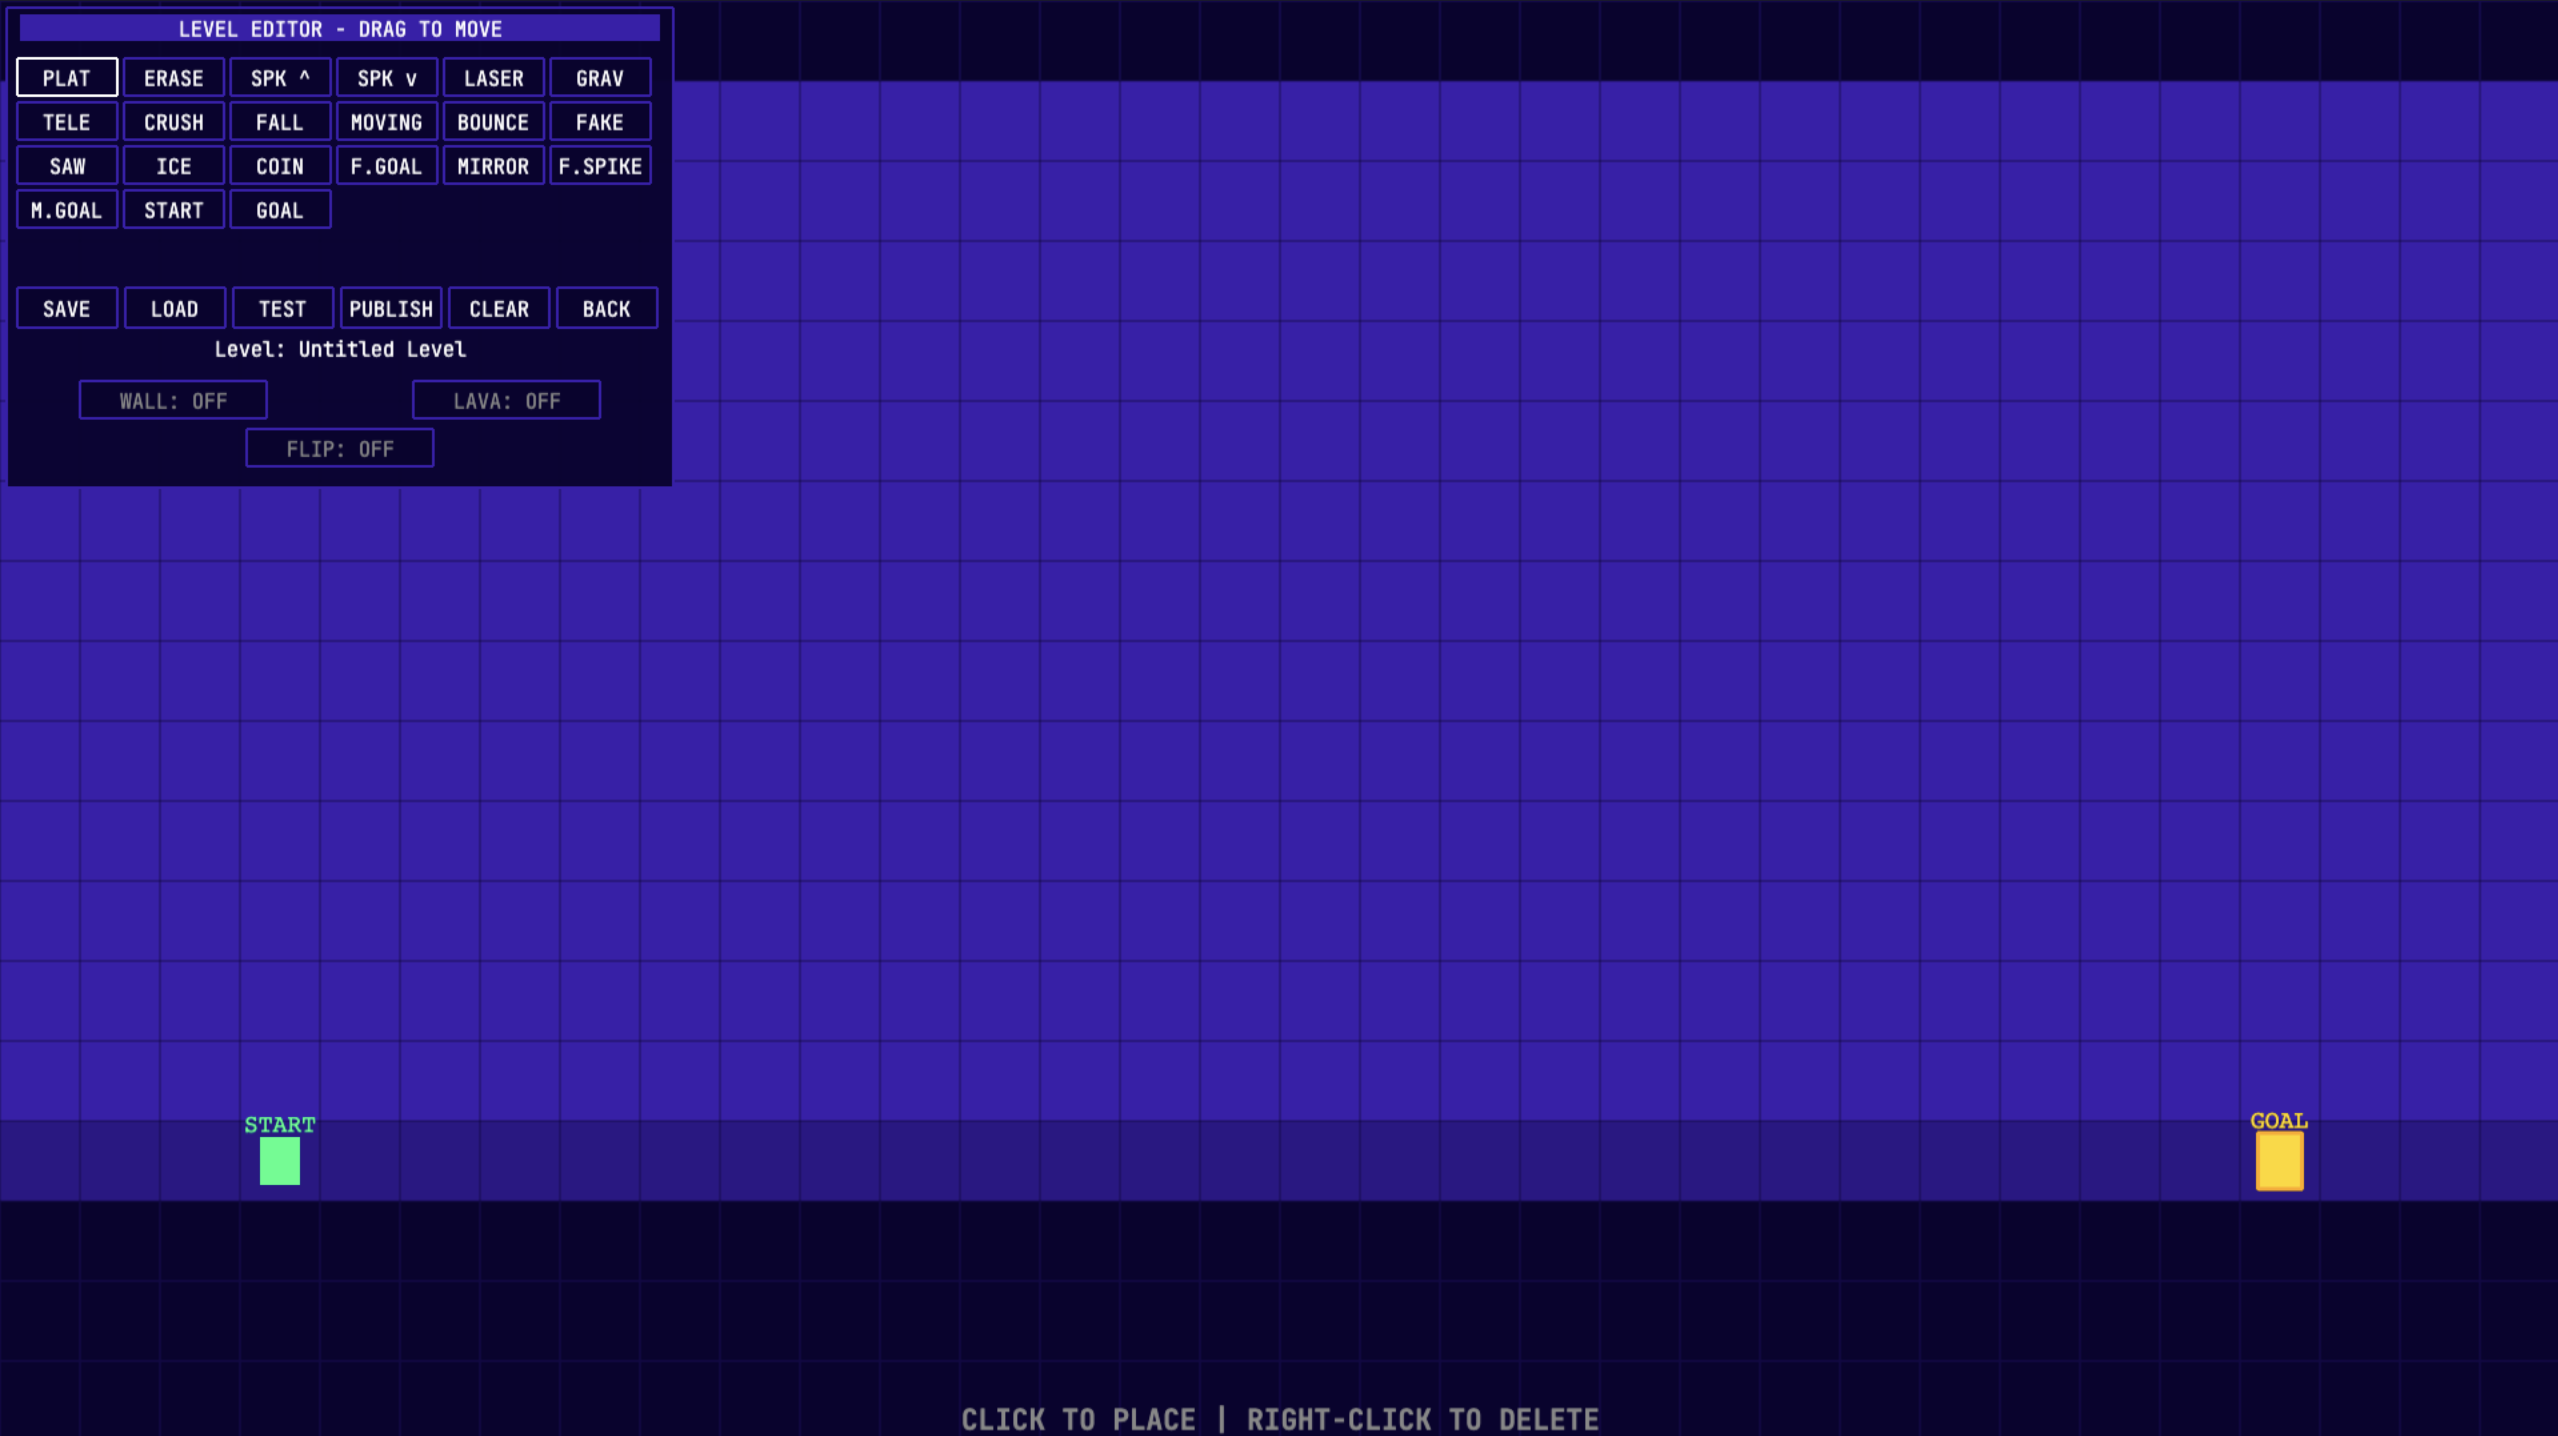Toggle the WALL: OFF switch
Viewport: 2558px width, 1436px height.
[173, 400]
